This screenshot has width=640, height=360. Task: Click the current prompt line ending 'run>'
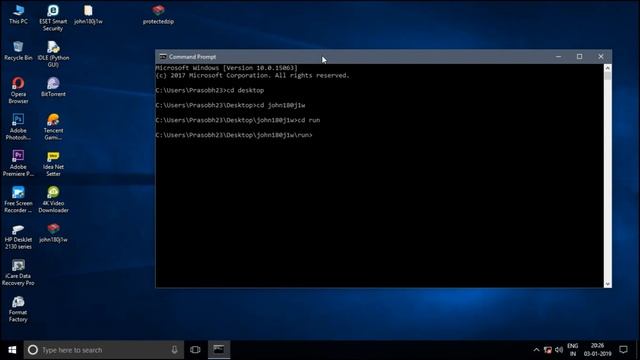coord(234,135)
